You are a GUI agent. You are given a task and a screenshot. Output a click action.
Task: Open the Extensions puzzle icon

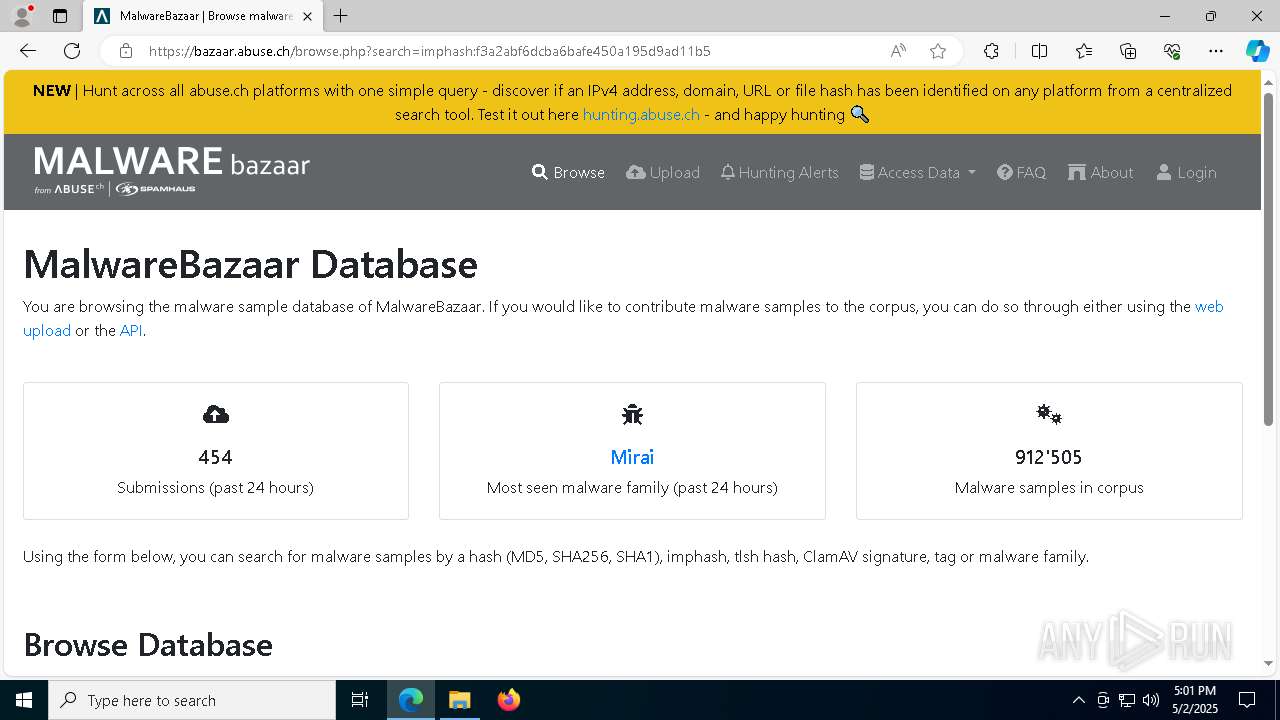click(x=991, y=51)
